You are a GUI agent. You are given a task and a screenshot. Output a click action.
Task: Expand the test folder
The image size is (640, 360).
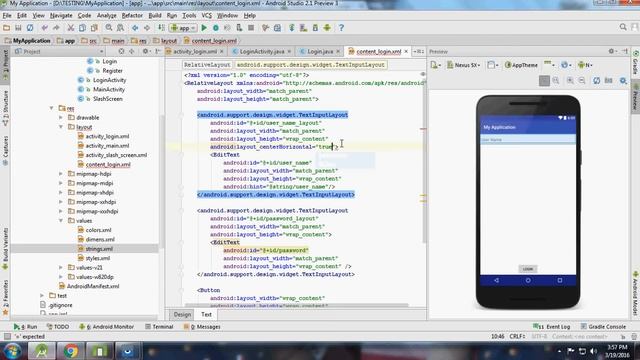42,296
